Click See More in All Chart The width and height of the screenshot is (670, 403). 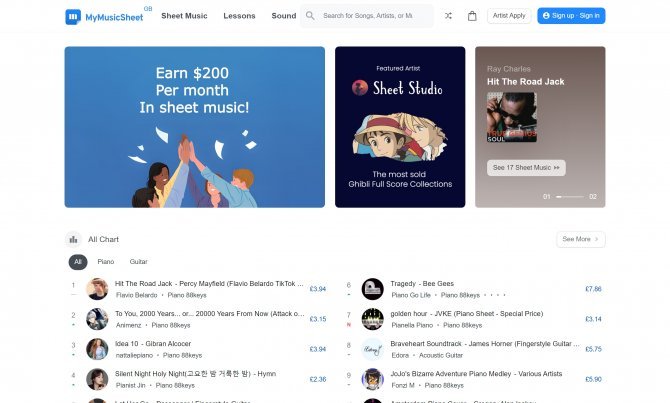(x=581, y=239)
